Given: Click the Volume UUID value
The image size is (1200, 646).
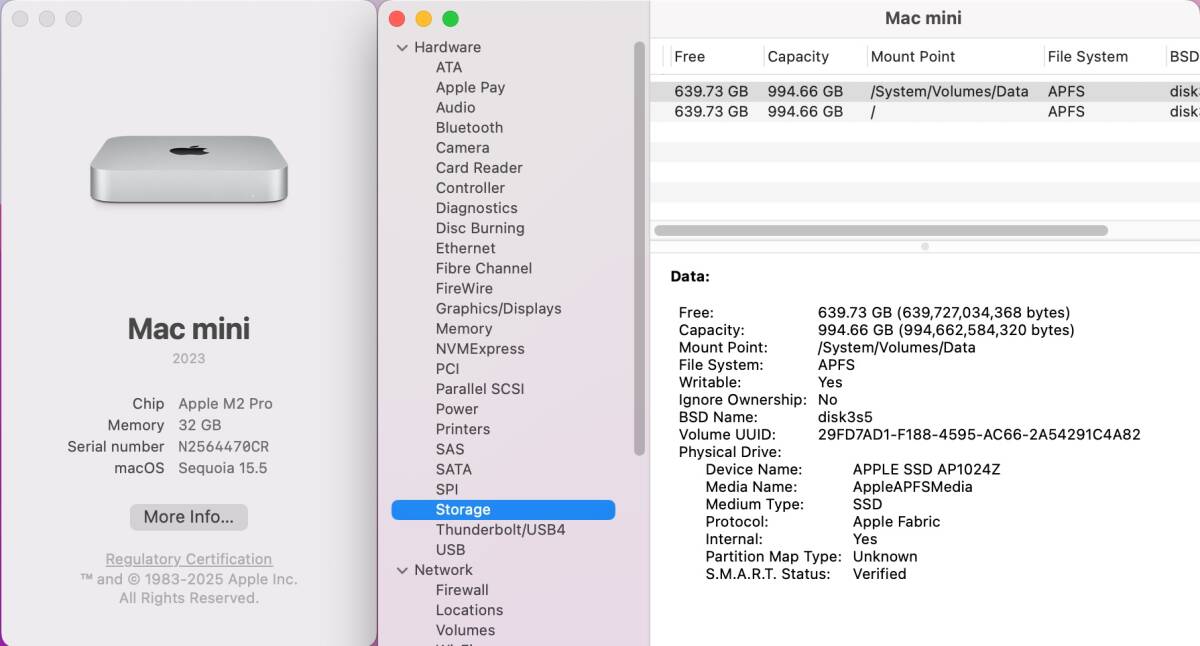Looking at the screenshot, I should [x=979, y=435].
